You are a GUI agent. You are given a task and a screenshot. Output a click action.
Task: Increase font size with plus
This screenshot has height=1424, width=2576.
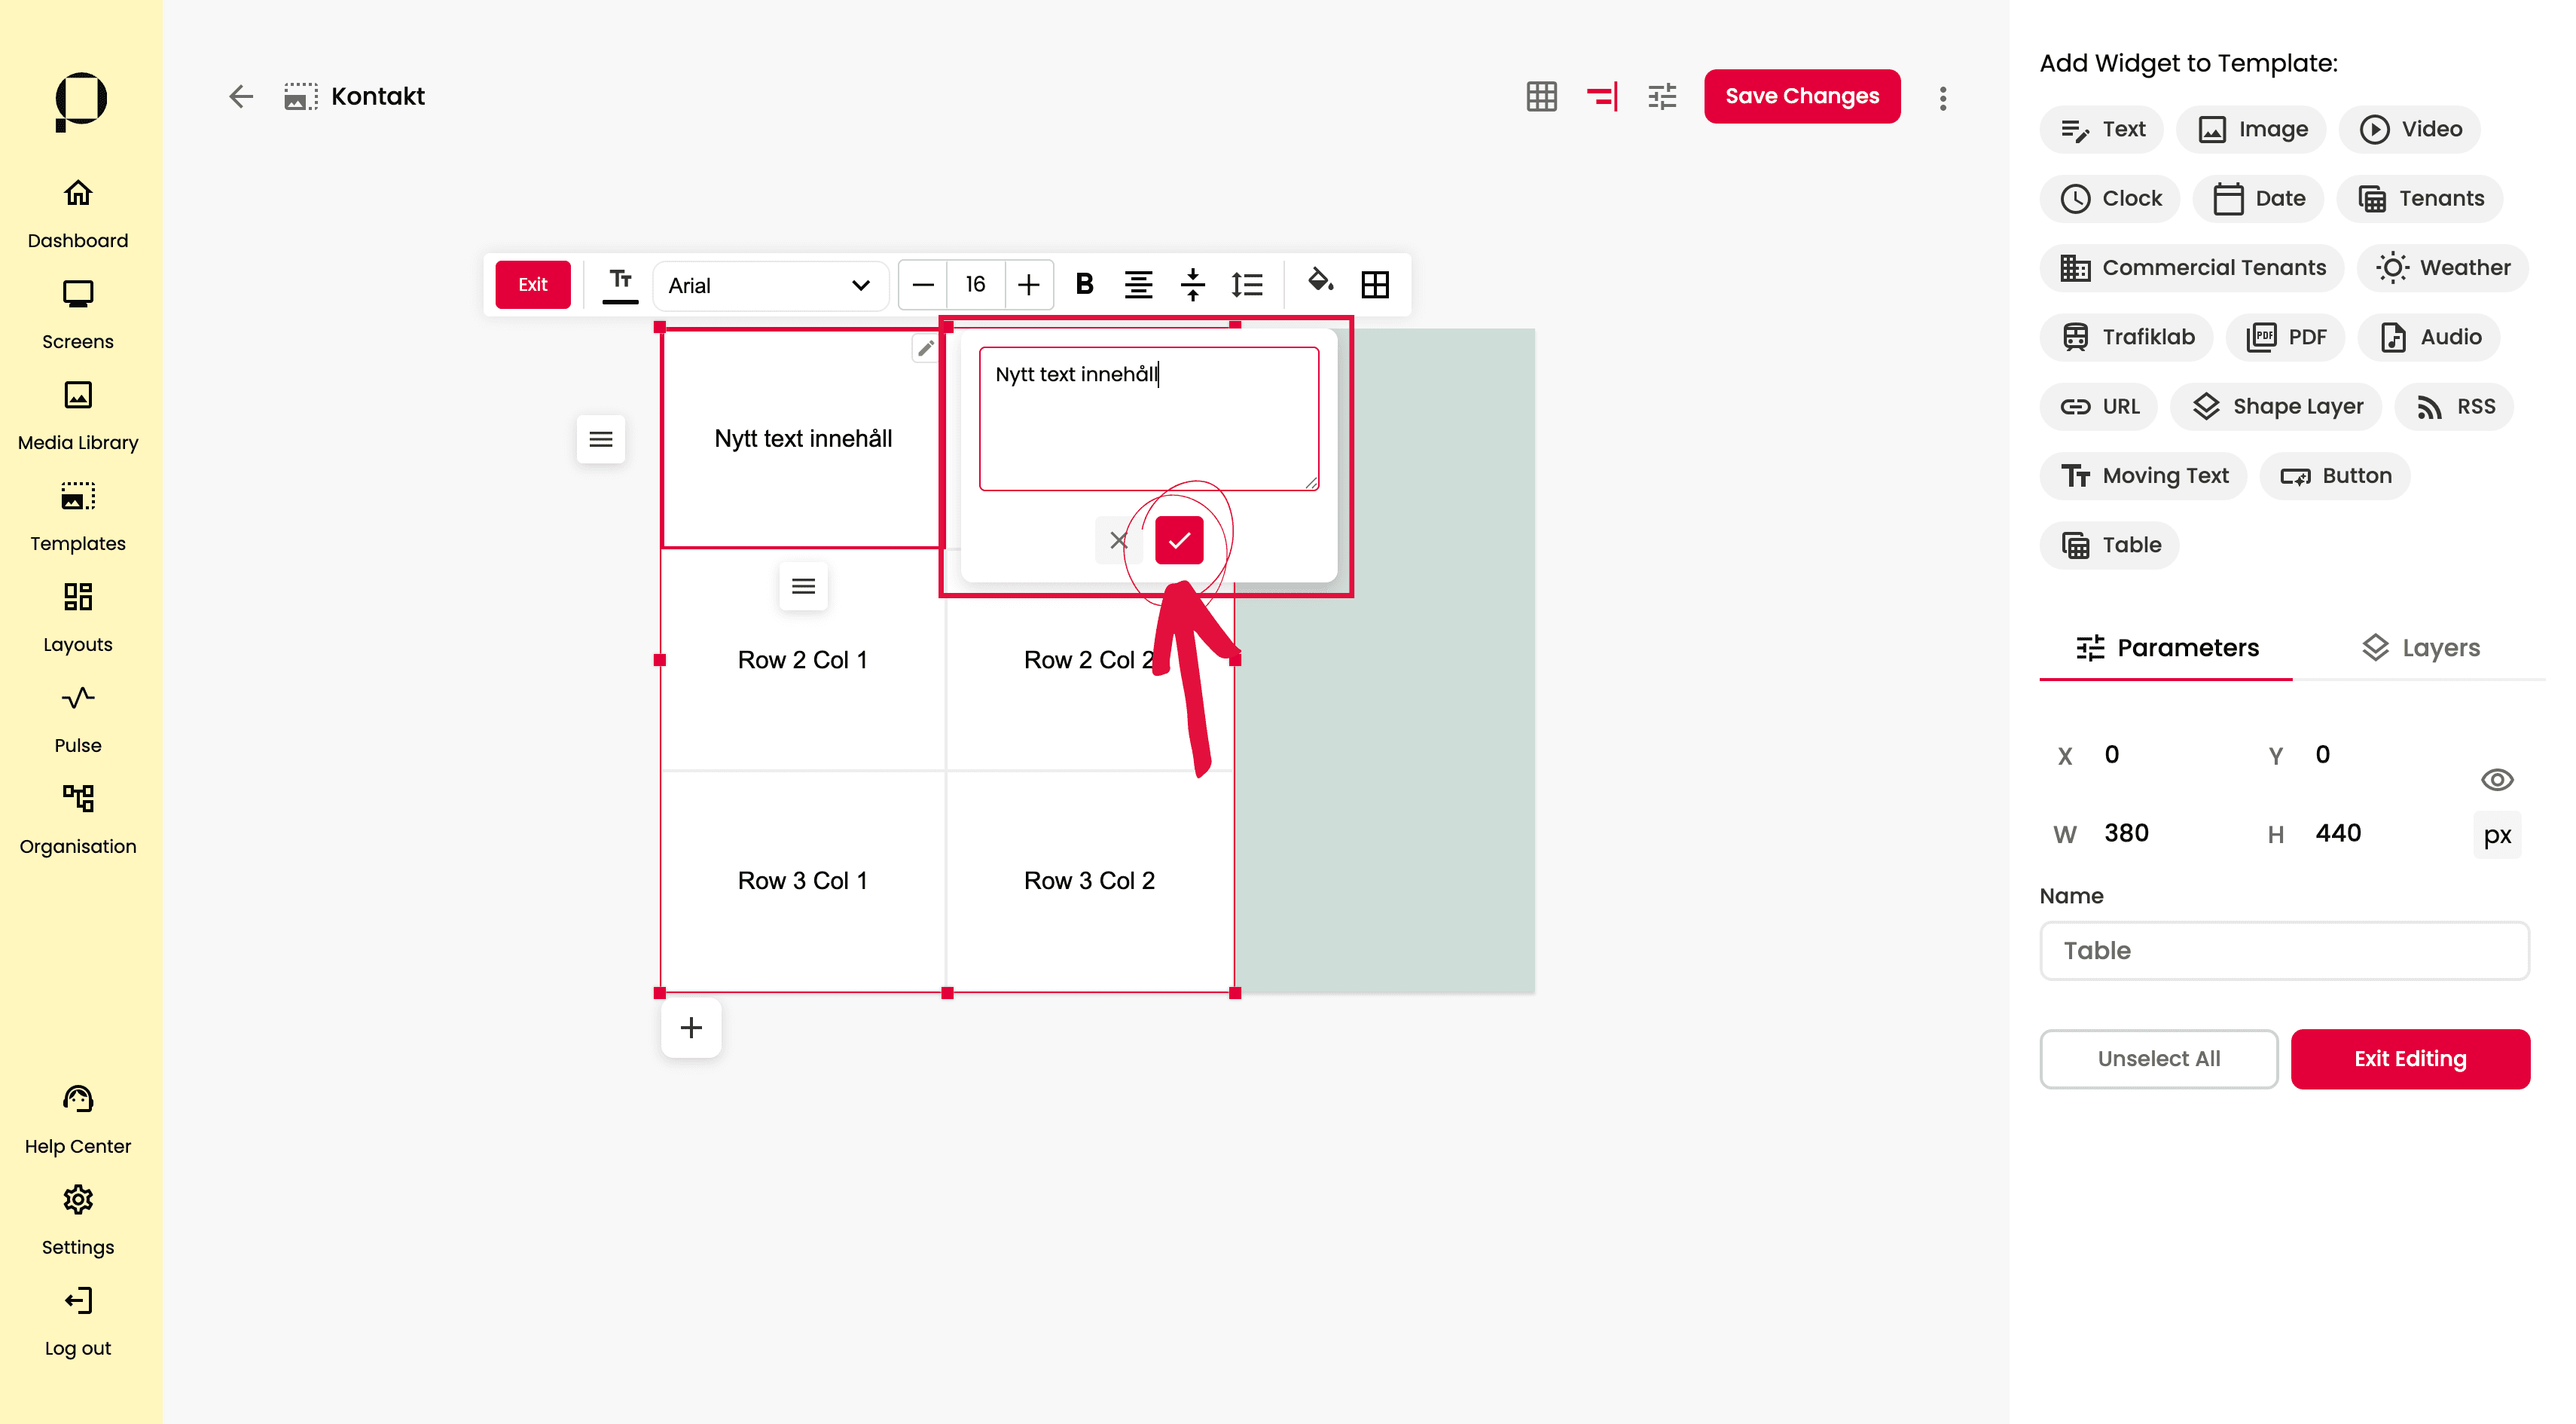point(1028,284)
